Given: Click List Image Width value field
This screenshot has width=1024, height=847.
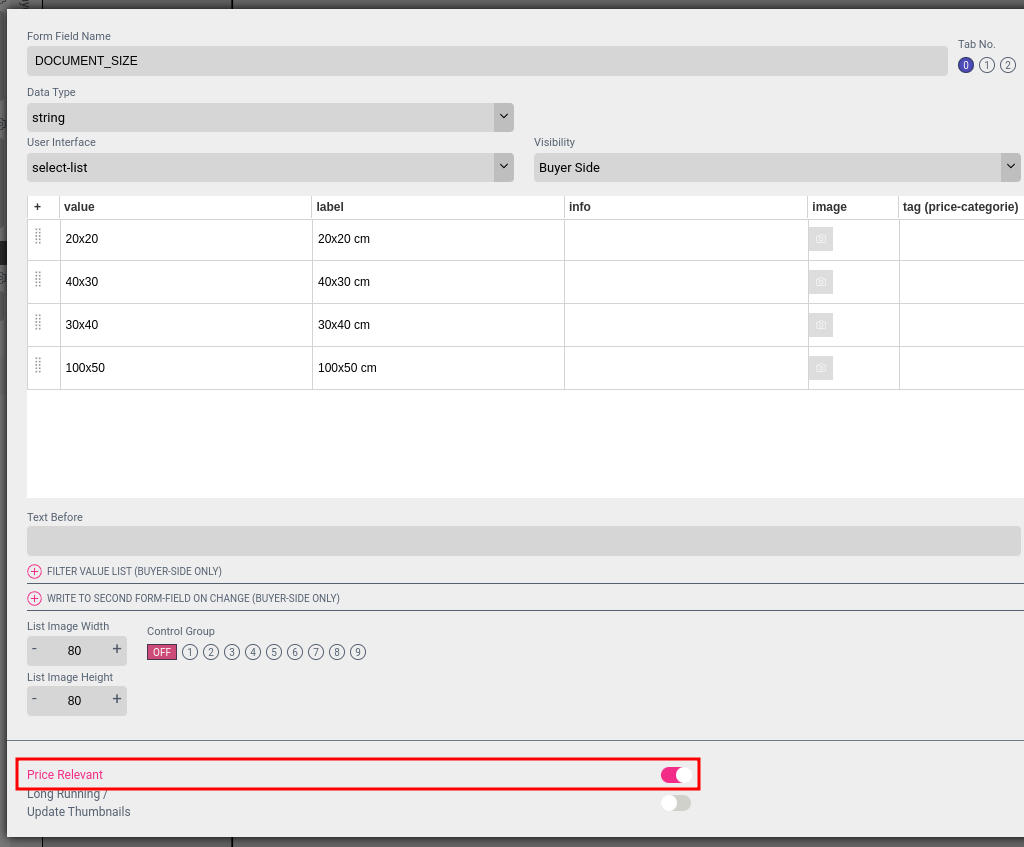Looking at the screenshot, I should point(74,650).
